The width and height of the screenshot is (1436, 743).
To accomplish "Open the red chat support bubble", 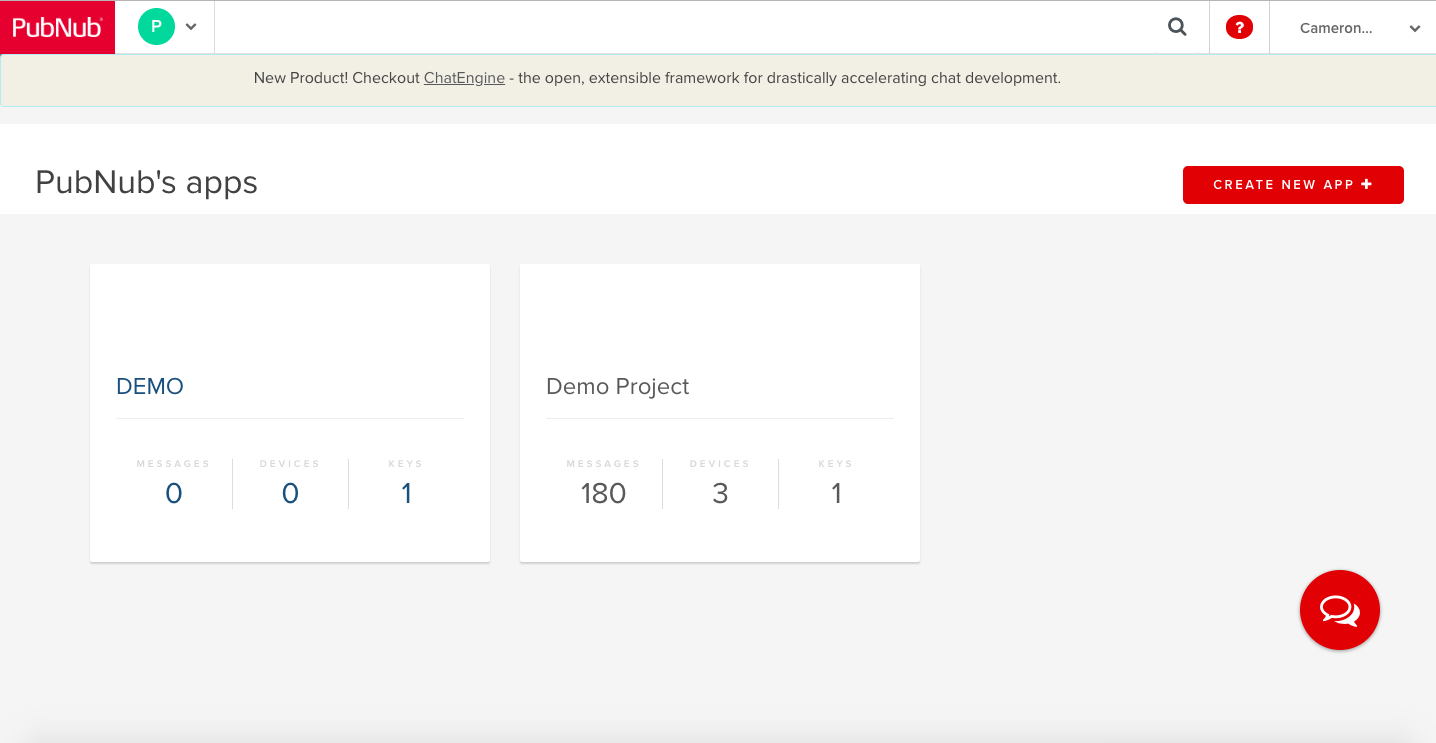I will 1339,610.
